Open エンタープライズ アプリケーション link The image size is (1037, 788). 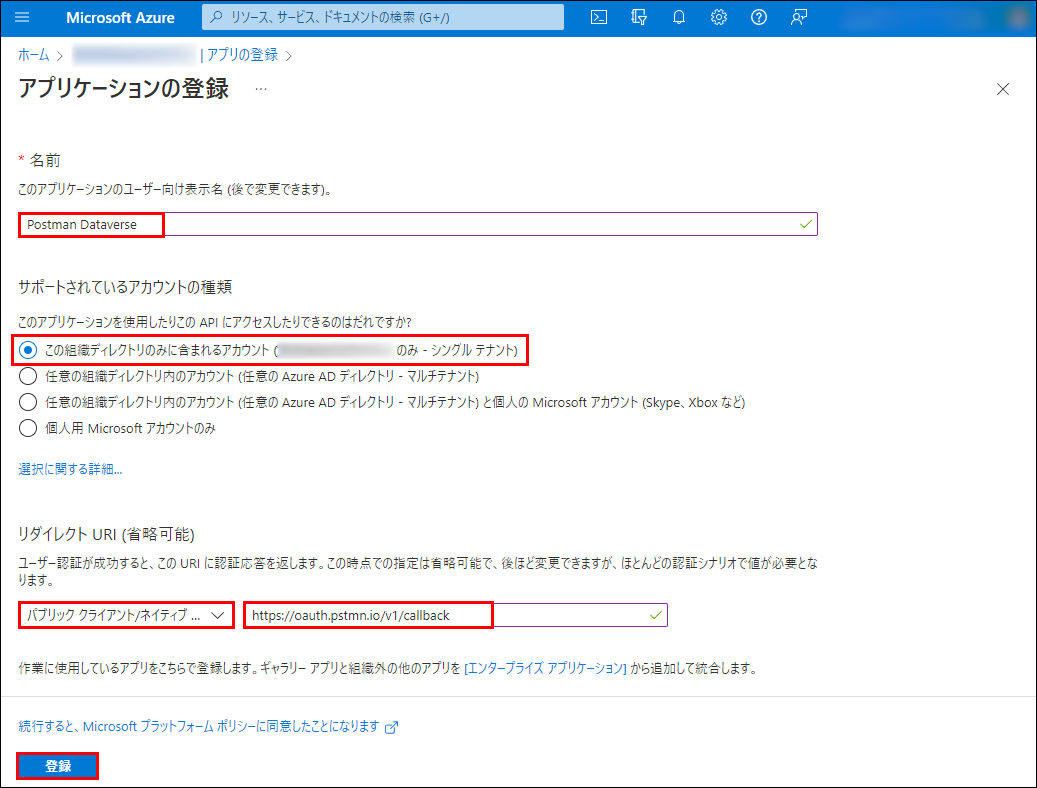pyautogui.click(x=546, y=668)
